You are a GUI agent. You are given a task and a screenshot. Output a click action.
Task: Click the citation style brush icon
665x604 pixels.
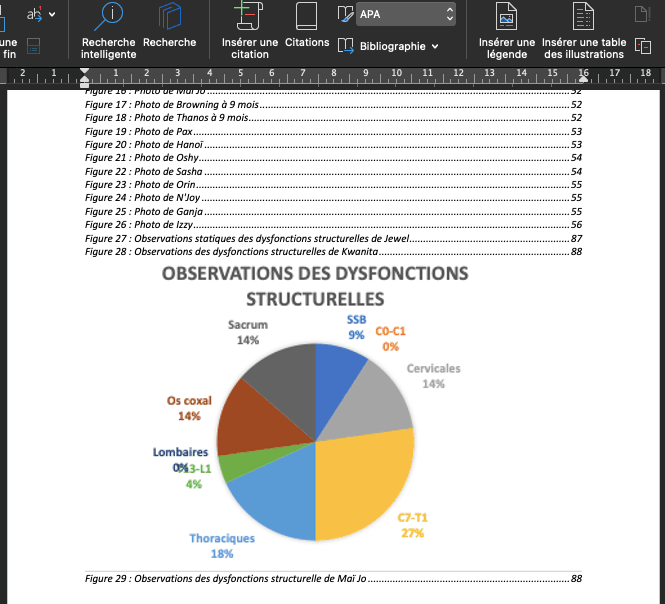pyautogui.click(x=345, y=14)
